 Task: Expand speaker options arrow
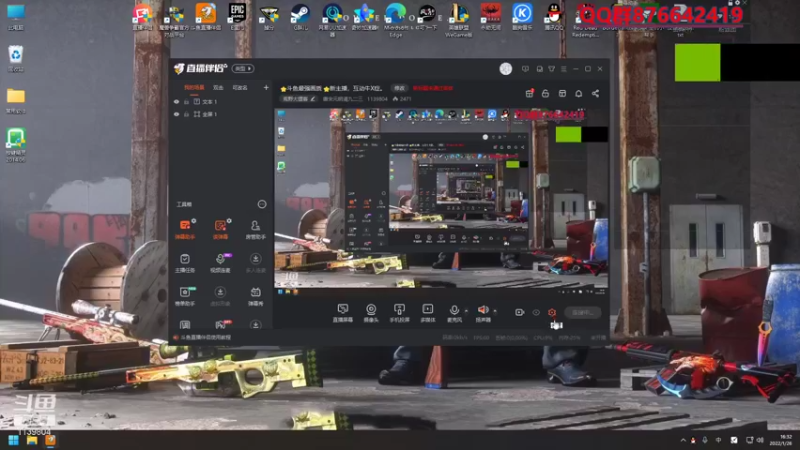tap(495, 311)
